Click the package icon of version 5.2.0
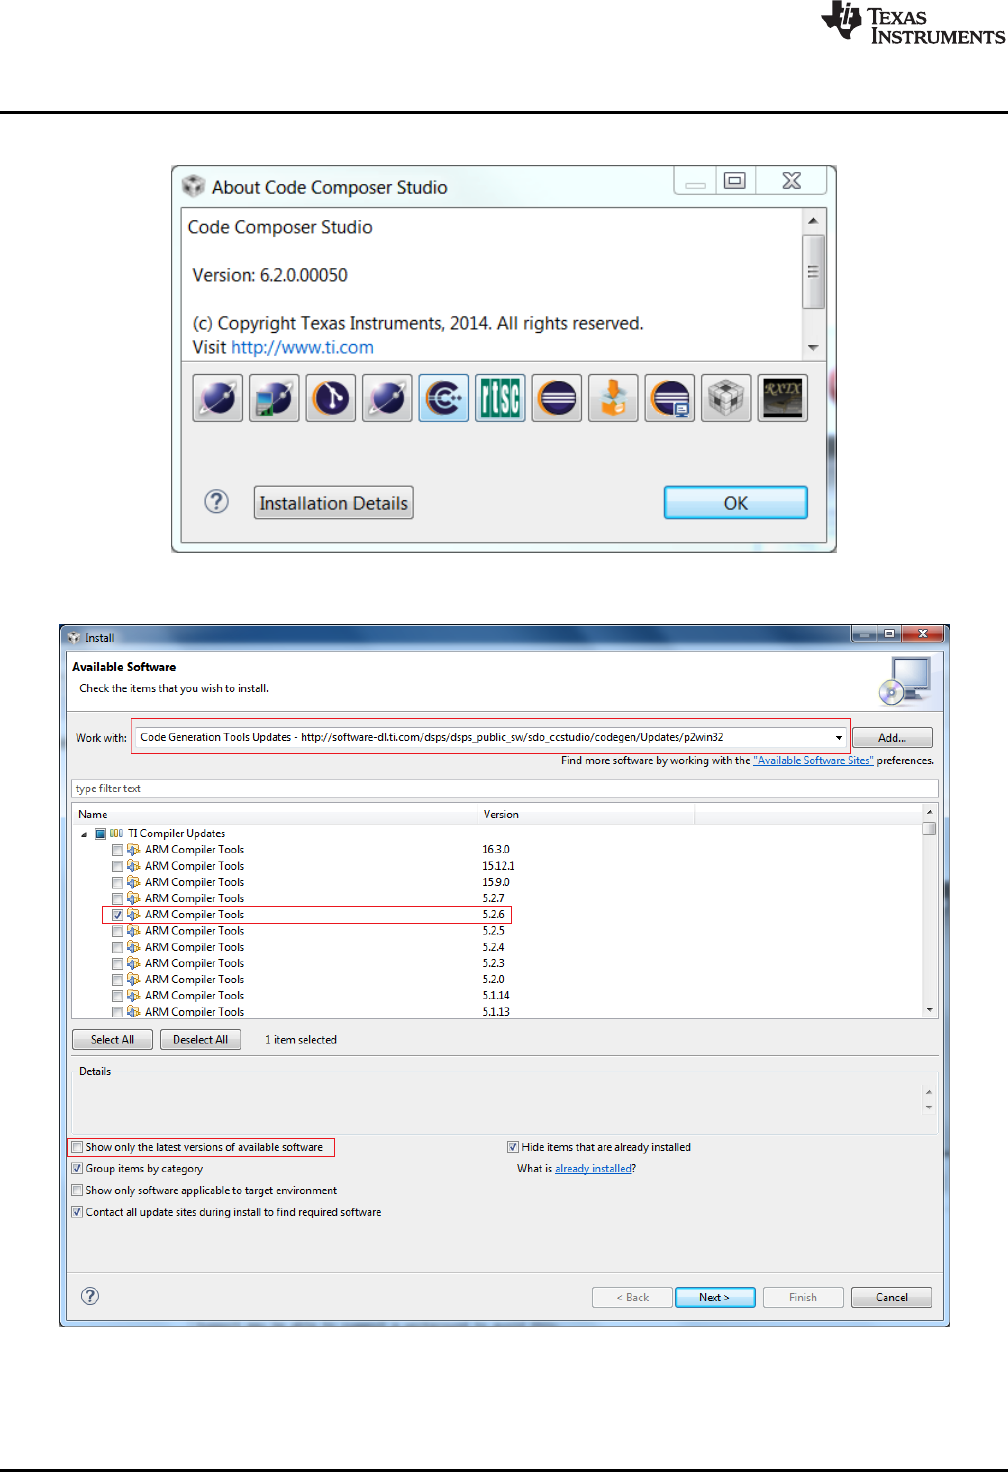This screenshot has width=1008, height=1472. 133,979
